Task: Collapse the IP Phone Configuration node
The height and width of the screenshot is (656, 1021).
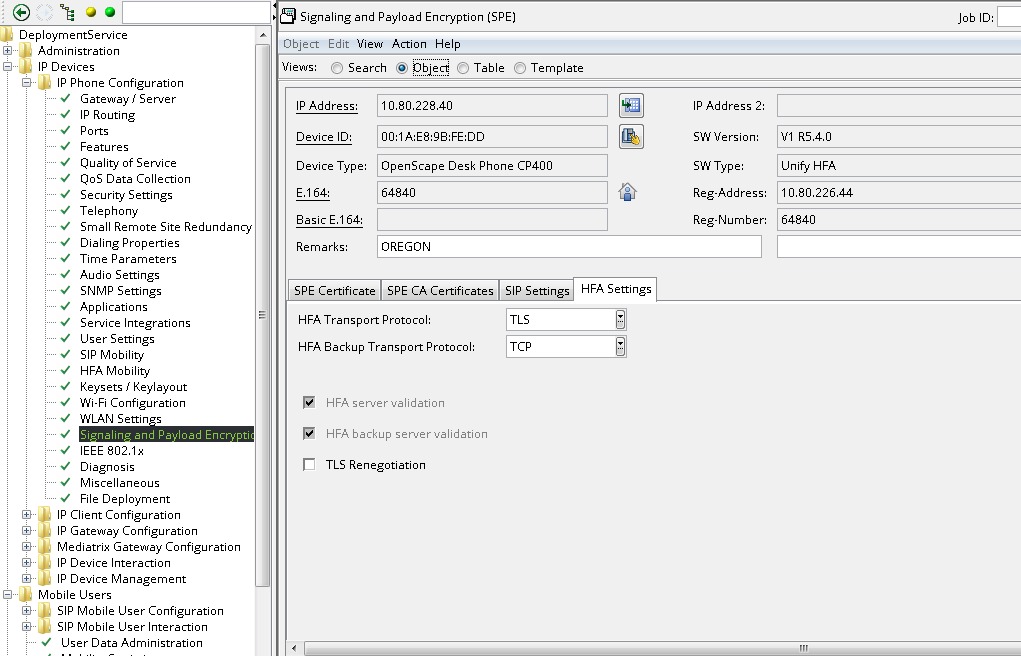Action: point(26,83)
